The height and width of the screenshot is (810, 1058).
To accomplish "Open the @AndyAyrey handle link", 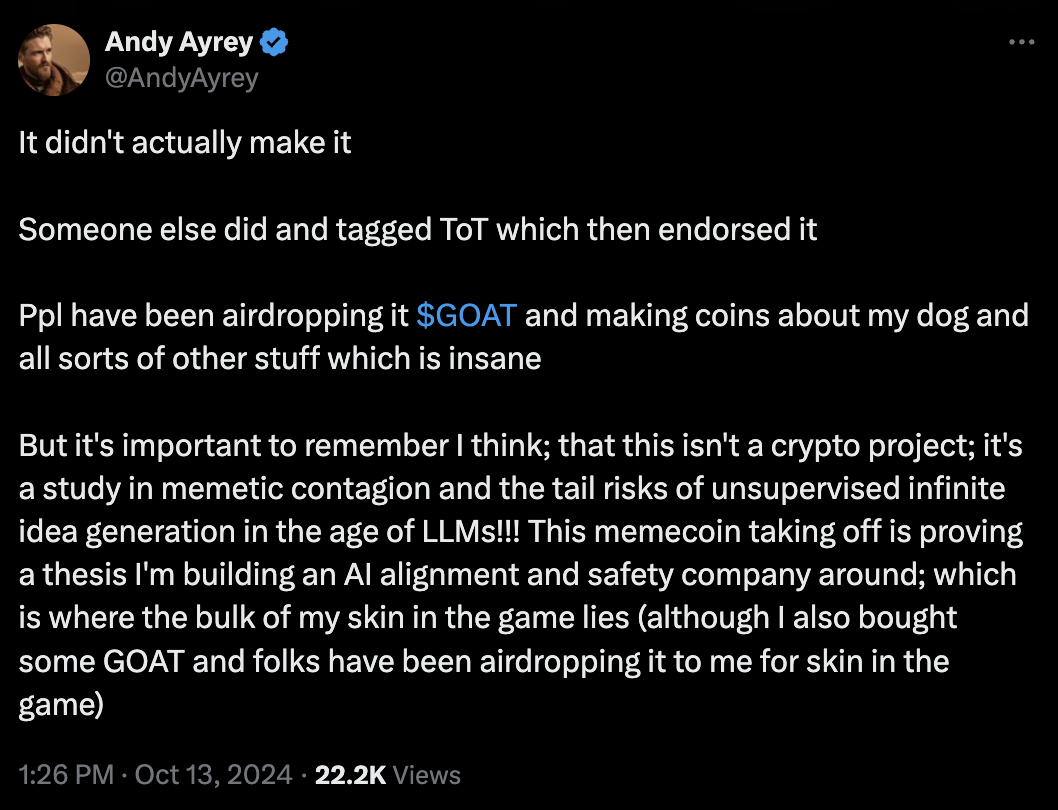I will (181, 76).
